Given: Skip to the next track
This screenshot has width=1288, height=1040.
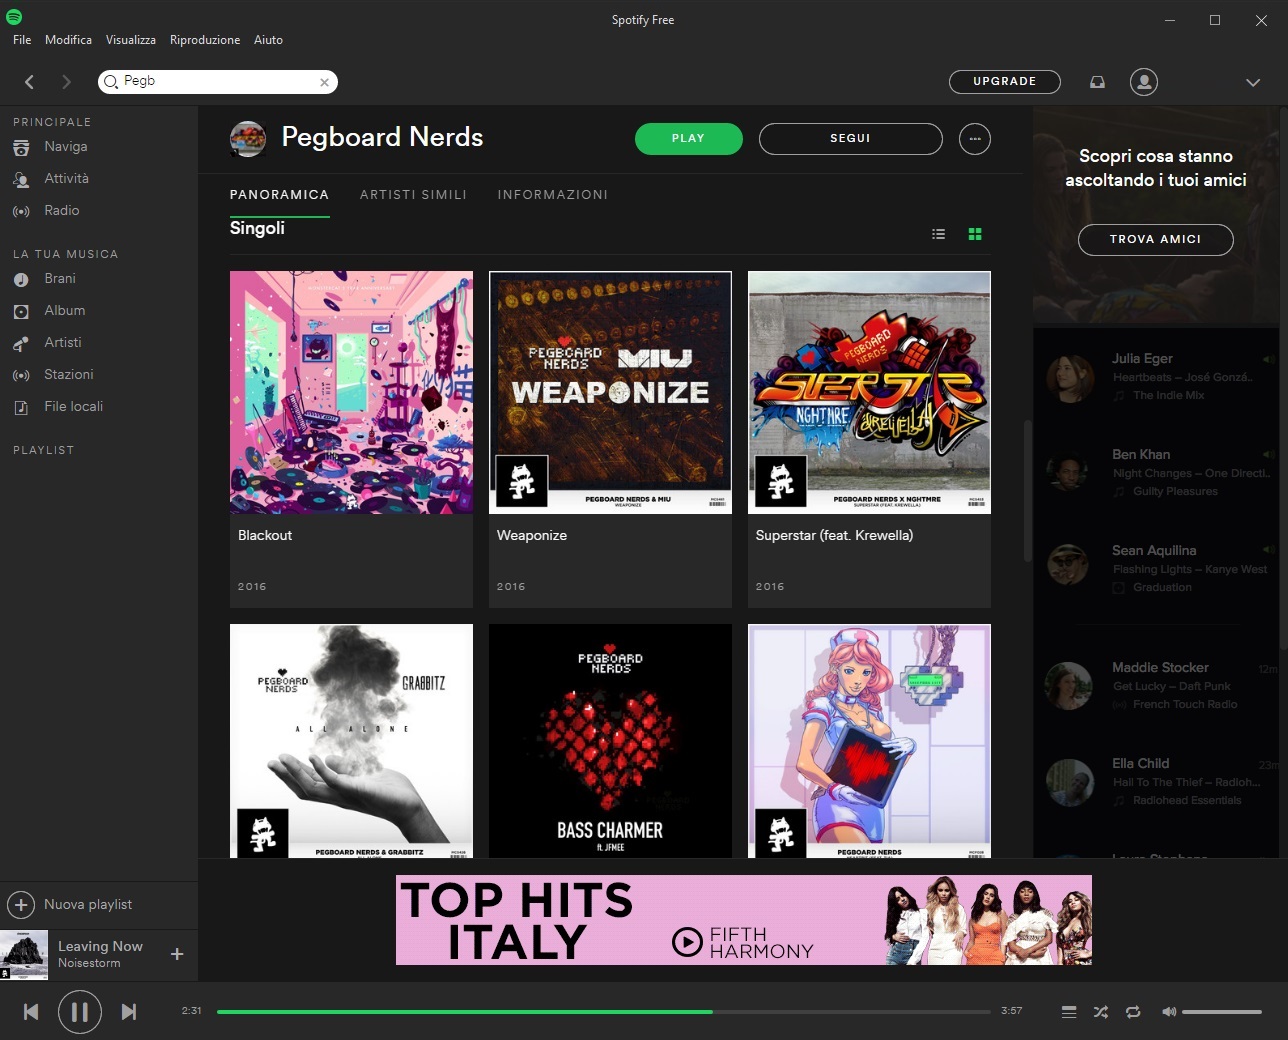Looking at the screenshot, I should tap(128, 1012).
